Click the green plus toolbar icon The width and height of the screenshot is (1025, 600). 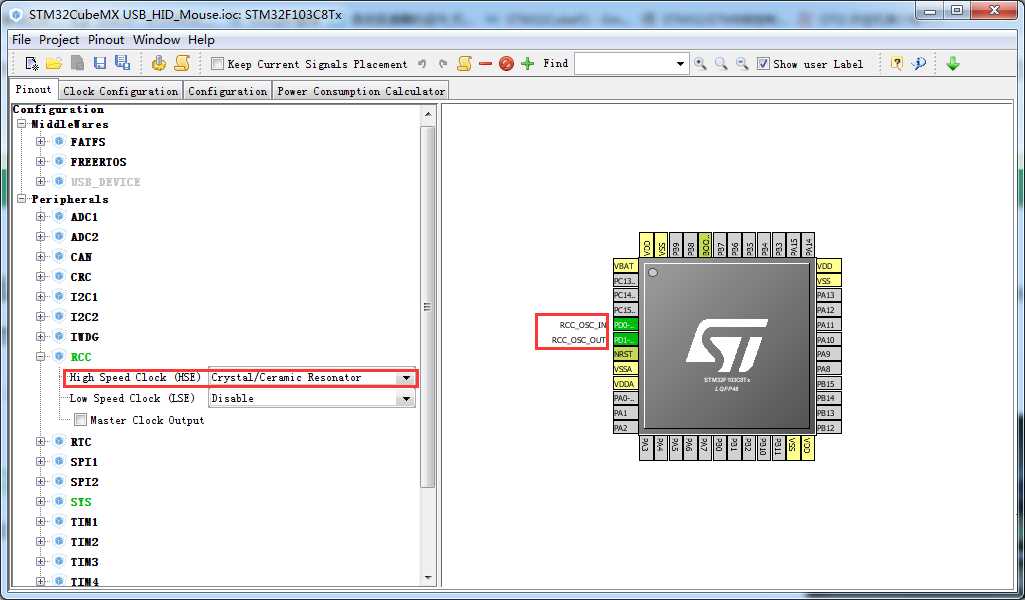(x=528, y=63)
